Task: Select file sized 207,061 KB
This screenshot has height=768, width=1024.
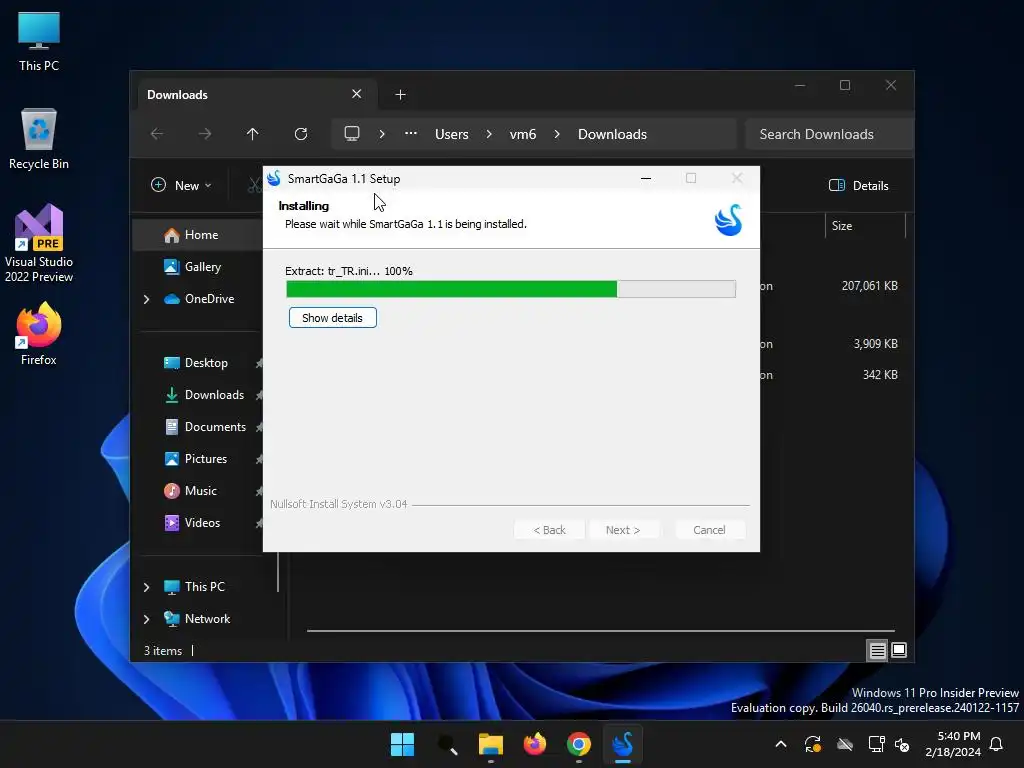Action: 869,285
